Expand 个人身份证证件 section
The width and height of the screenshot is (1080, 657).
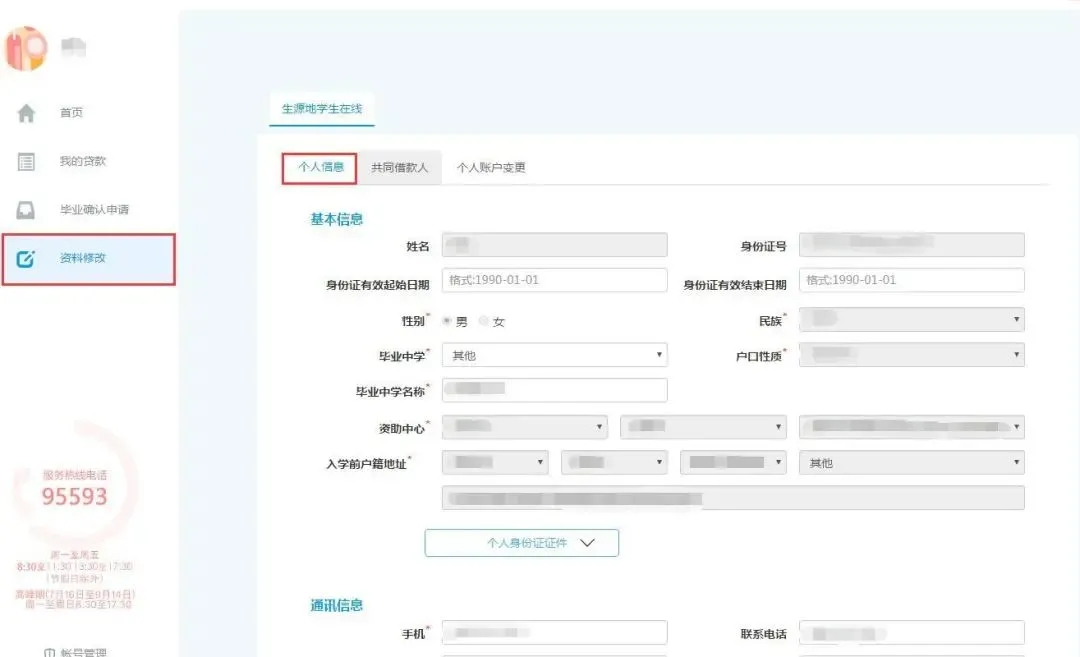point(521,543)
